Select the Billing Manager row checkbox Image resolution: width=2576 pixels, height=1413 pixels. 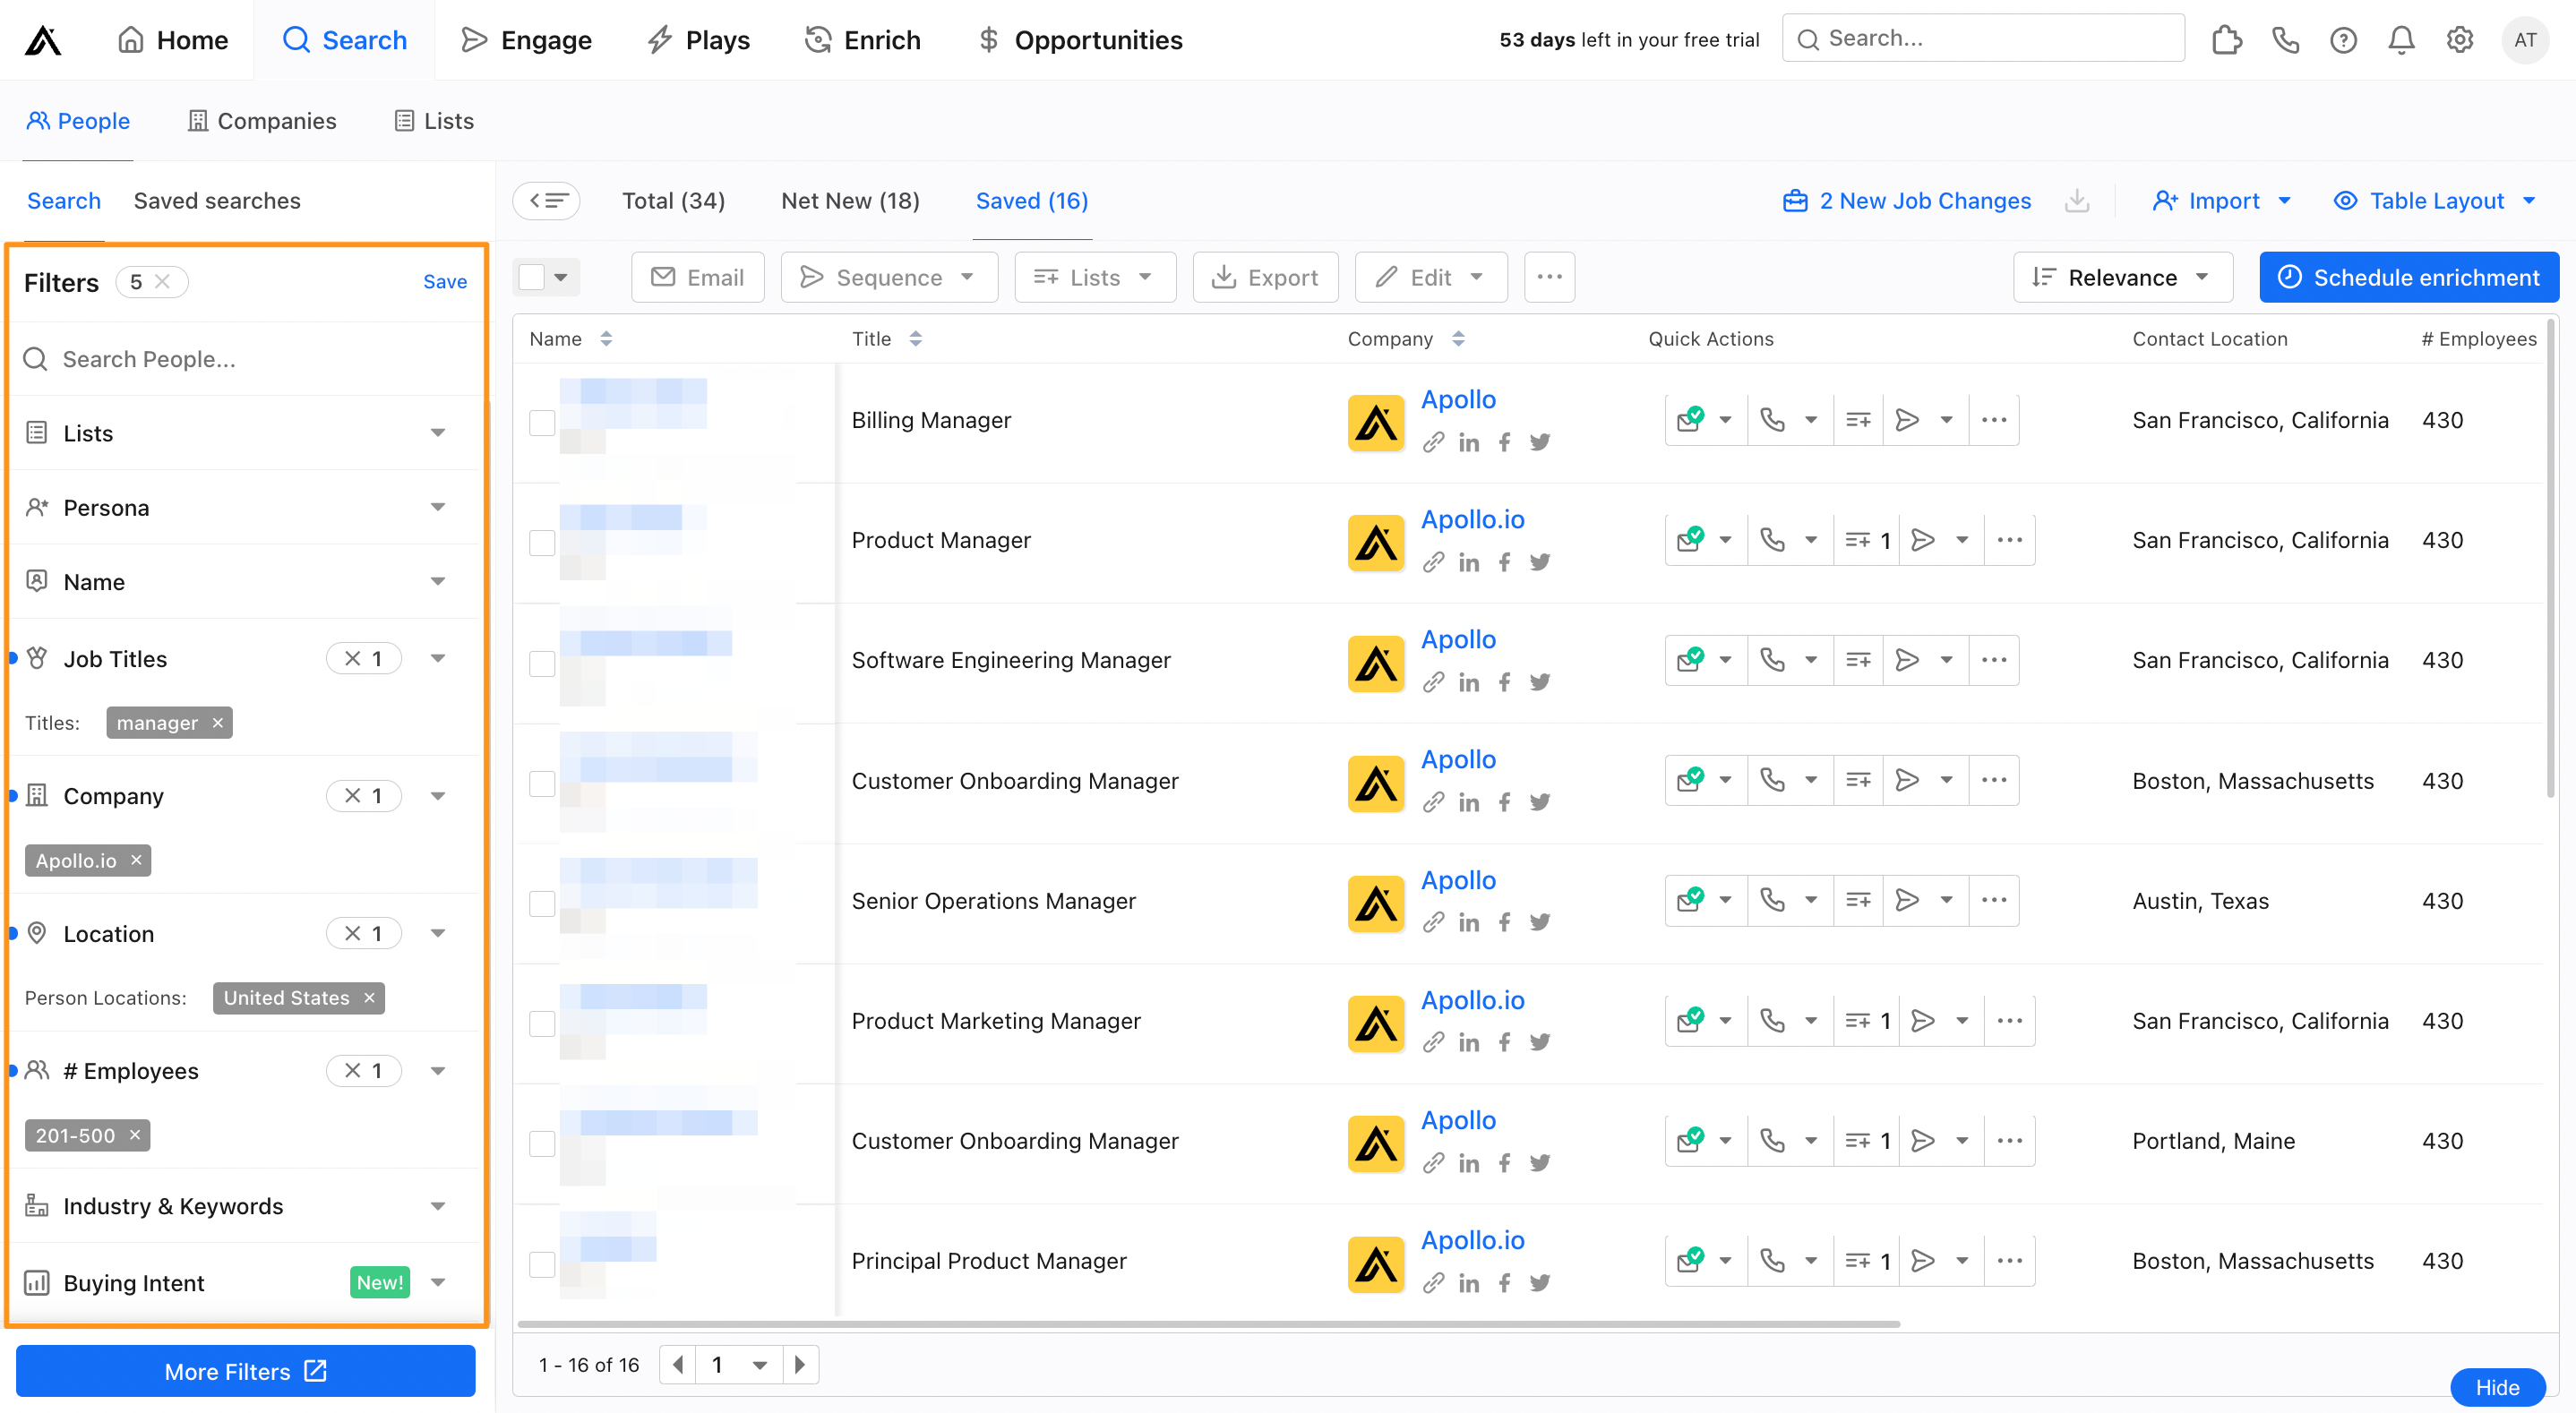[x=542, y=423]
